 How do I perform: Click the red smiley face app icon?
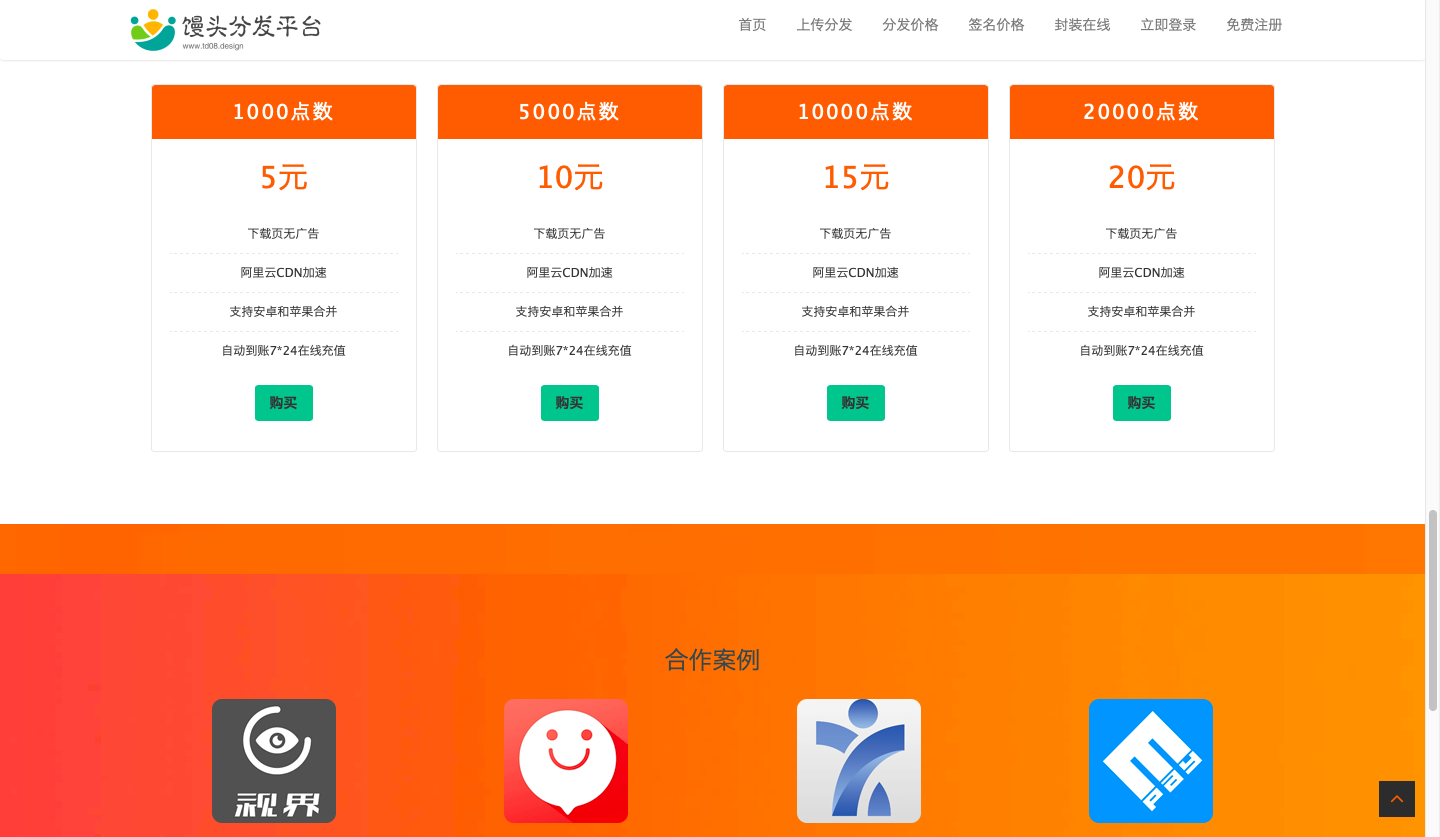(566, 760)
